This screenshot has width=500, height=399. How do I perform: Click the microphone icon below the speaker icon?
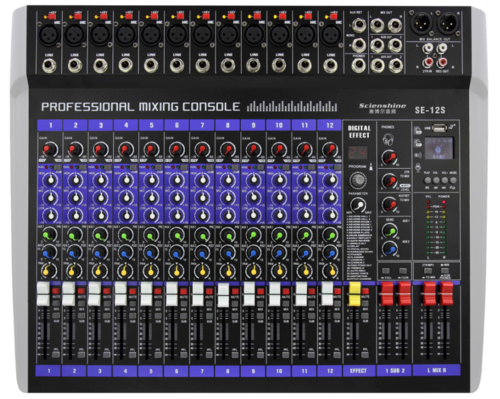tap(418, 167)
